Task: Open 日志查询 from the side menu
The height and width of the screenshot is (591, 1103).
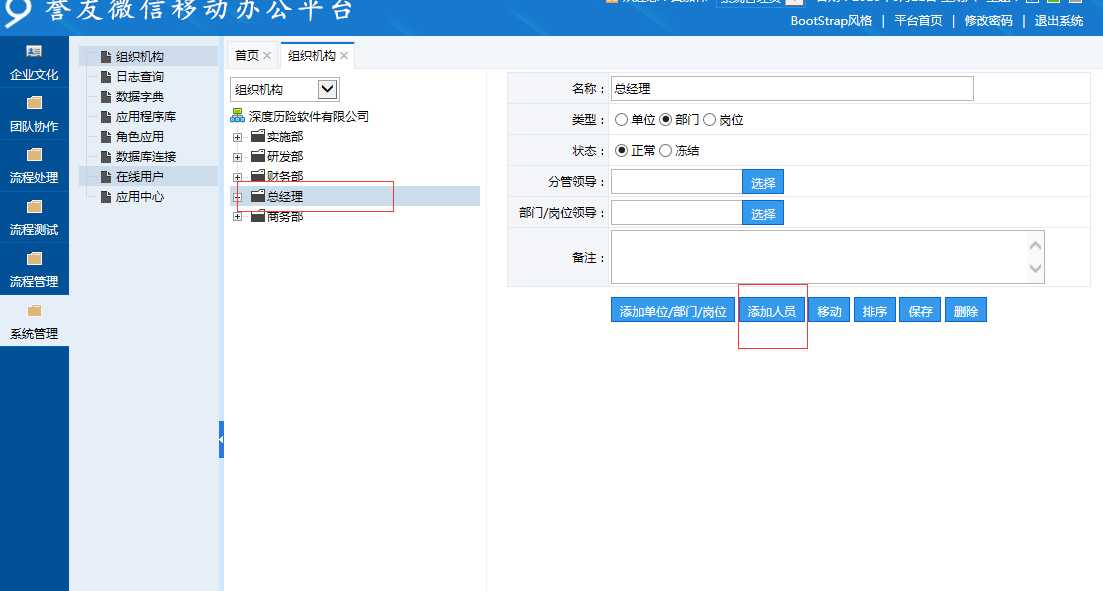Action: tap(139, 77)
